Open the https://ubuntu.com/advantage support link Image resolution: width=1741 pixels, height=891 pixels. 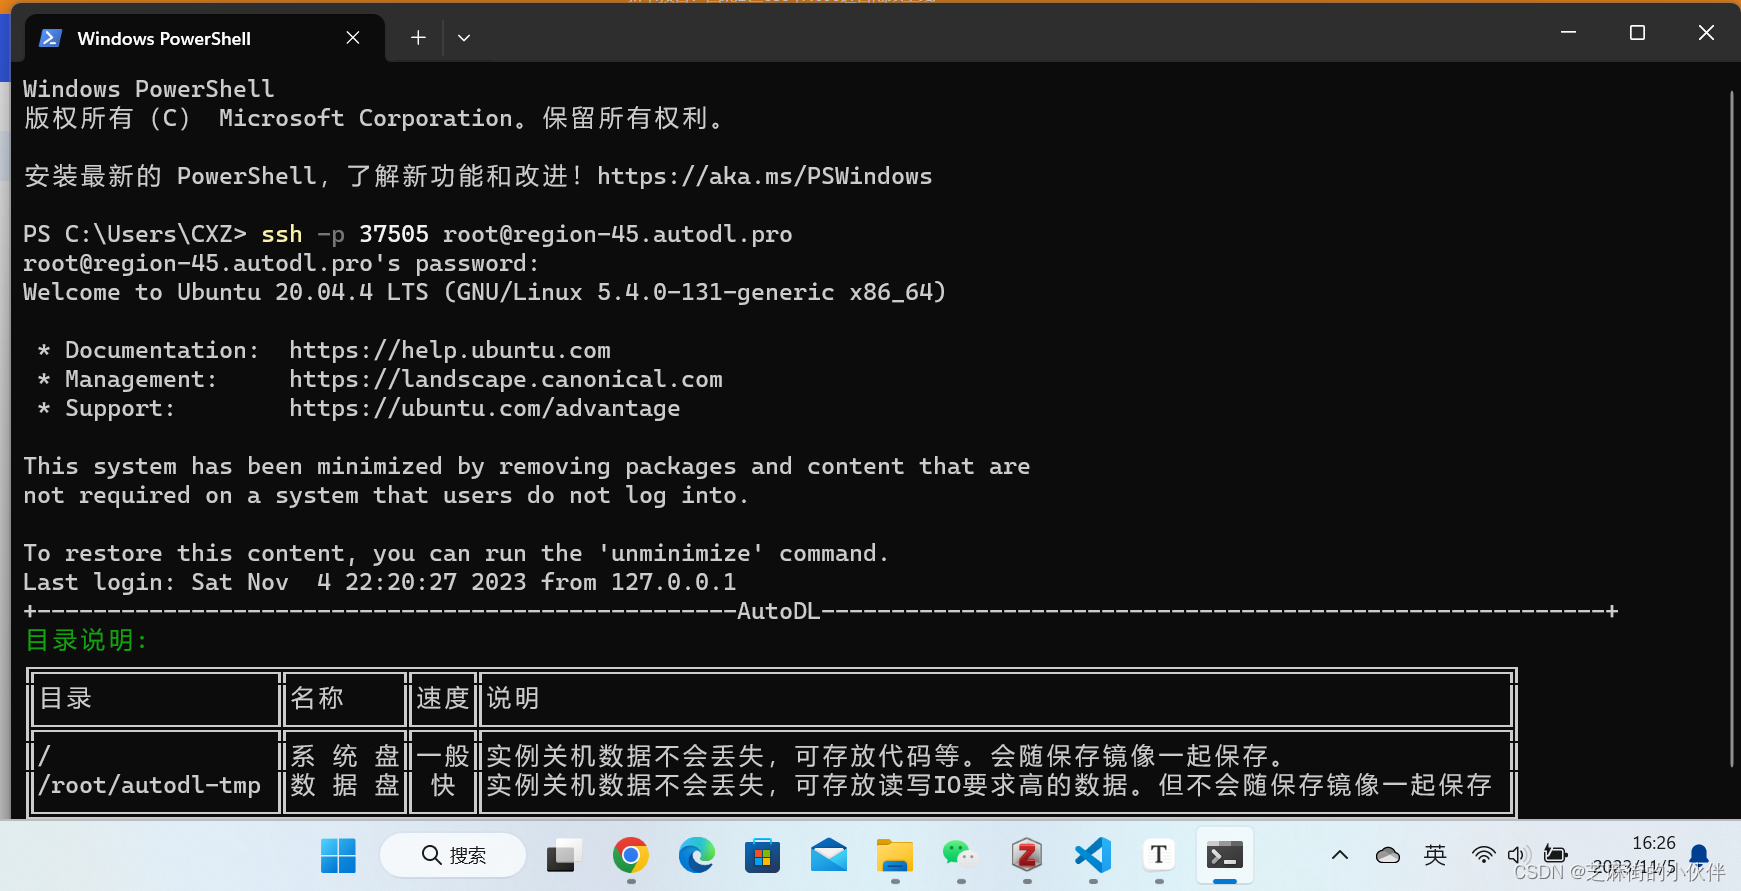tap(485, 409)
